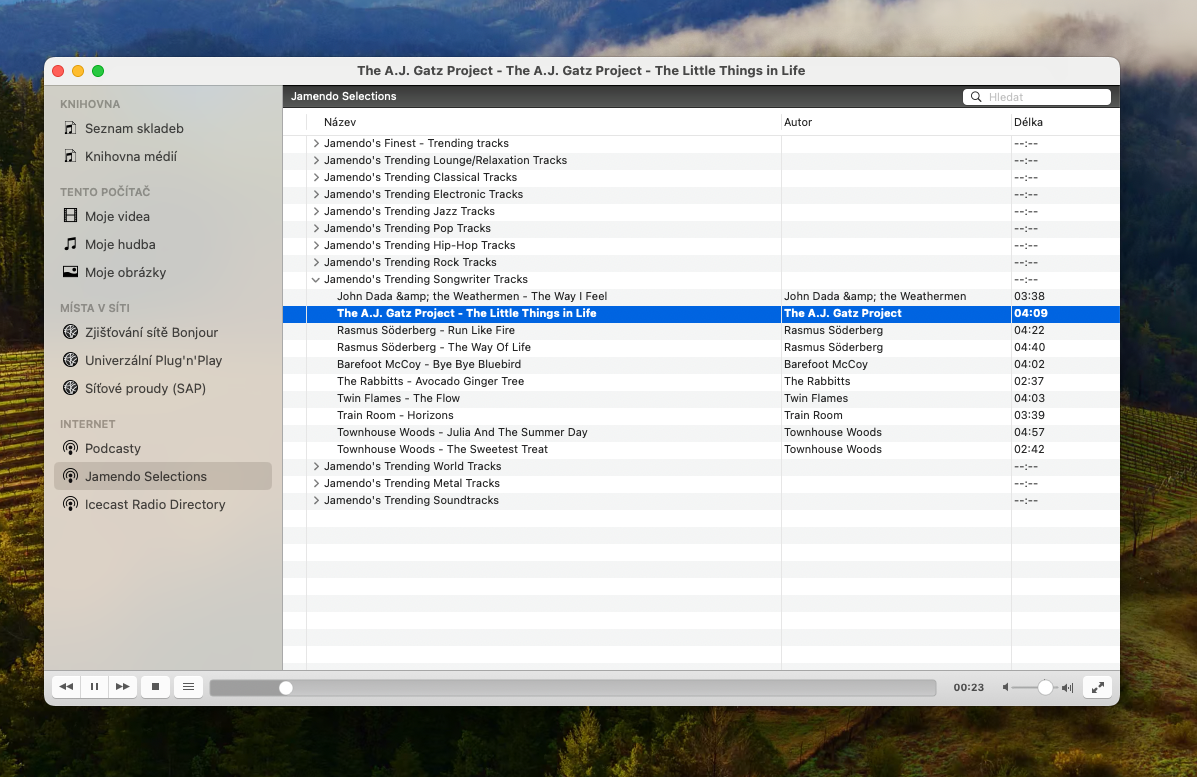Viewport: 1197px width, 777px height.
Task: Select Rasmus Söderberg - The Way Of Life
Action: pyautogui.click(x=434, y=347)
